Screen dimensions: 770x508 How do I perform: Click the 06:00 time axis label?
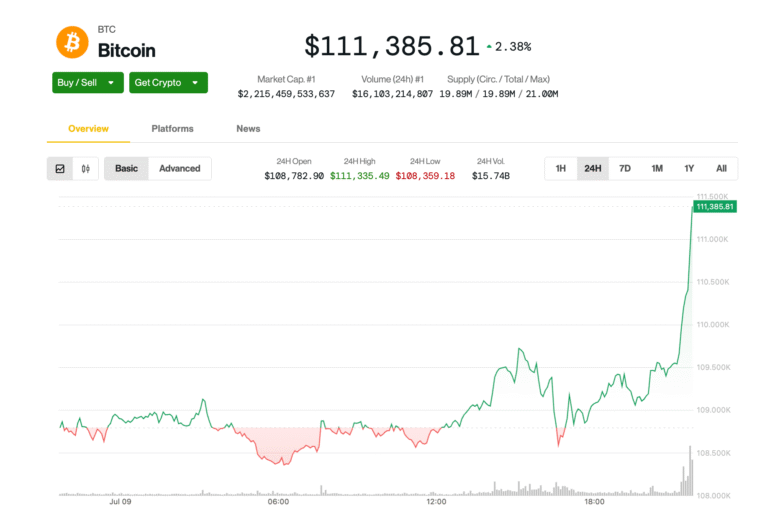tap(278, 502)
